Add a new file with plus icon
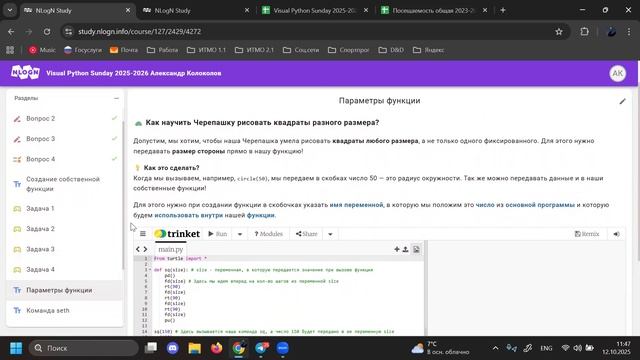640x360 pixels. 397,249
